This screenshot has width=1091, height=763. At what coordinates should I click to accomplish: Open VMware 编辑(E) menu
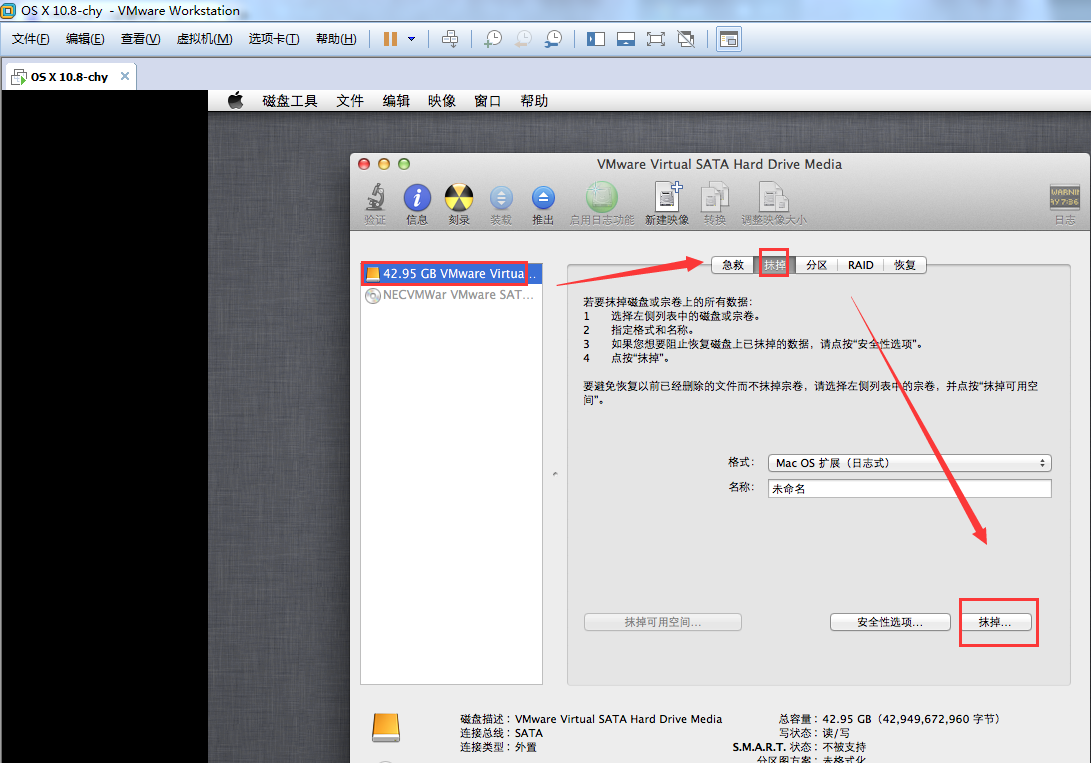85,39
